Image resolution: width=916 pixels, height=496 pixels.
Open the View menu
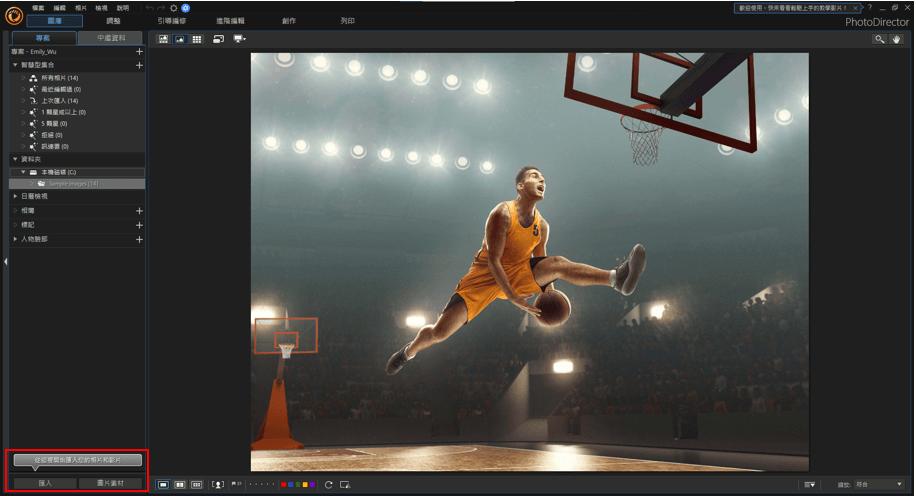(102, 8)
